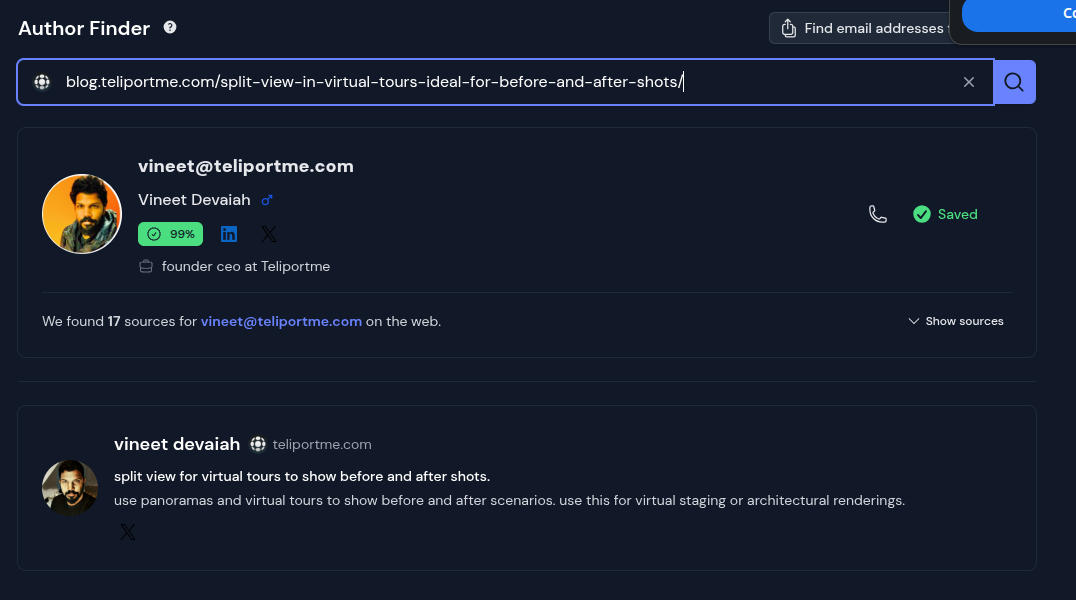Click the green Saved check button
1076x600 pixels.
pyautogui.click(x=945, y=214)
